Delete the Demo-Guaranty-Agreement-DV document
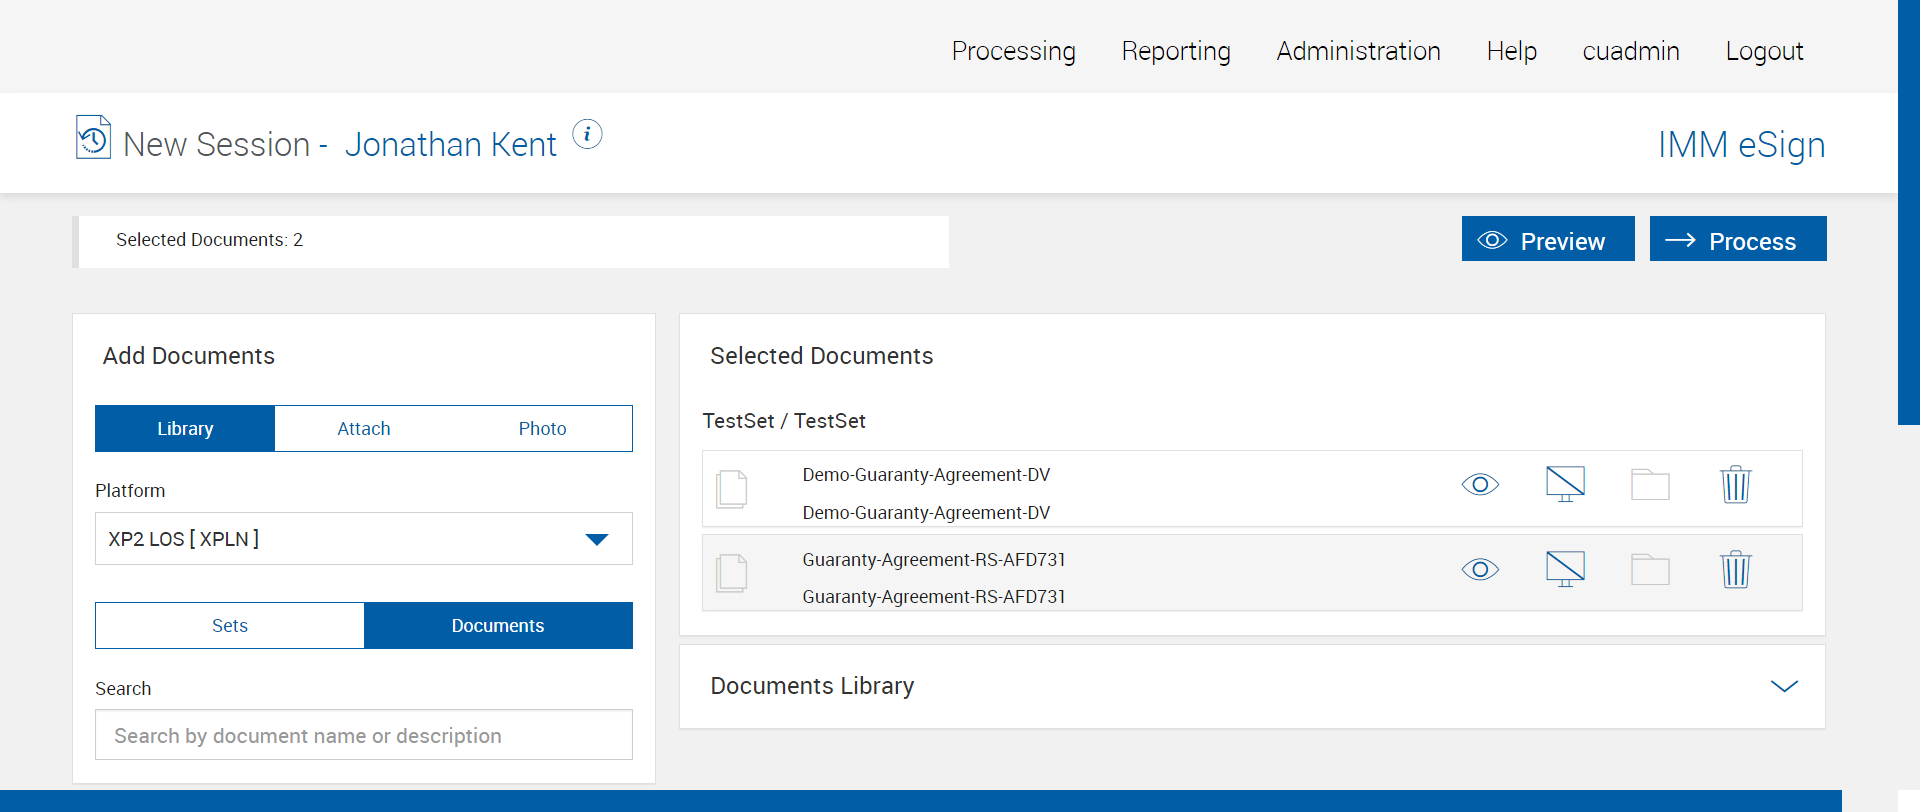This screenshot has width=1920, height=812. point(1735,485)
